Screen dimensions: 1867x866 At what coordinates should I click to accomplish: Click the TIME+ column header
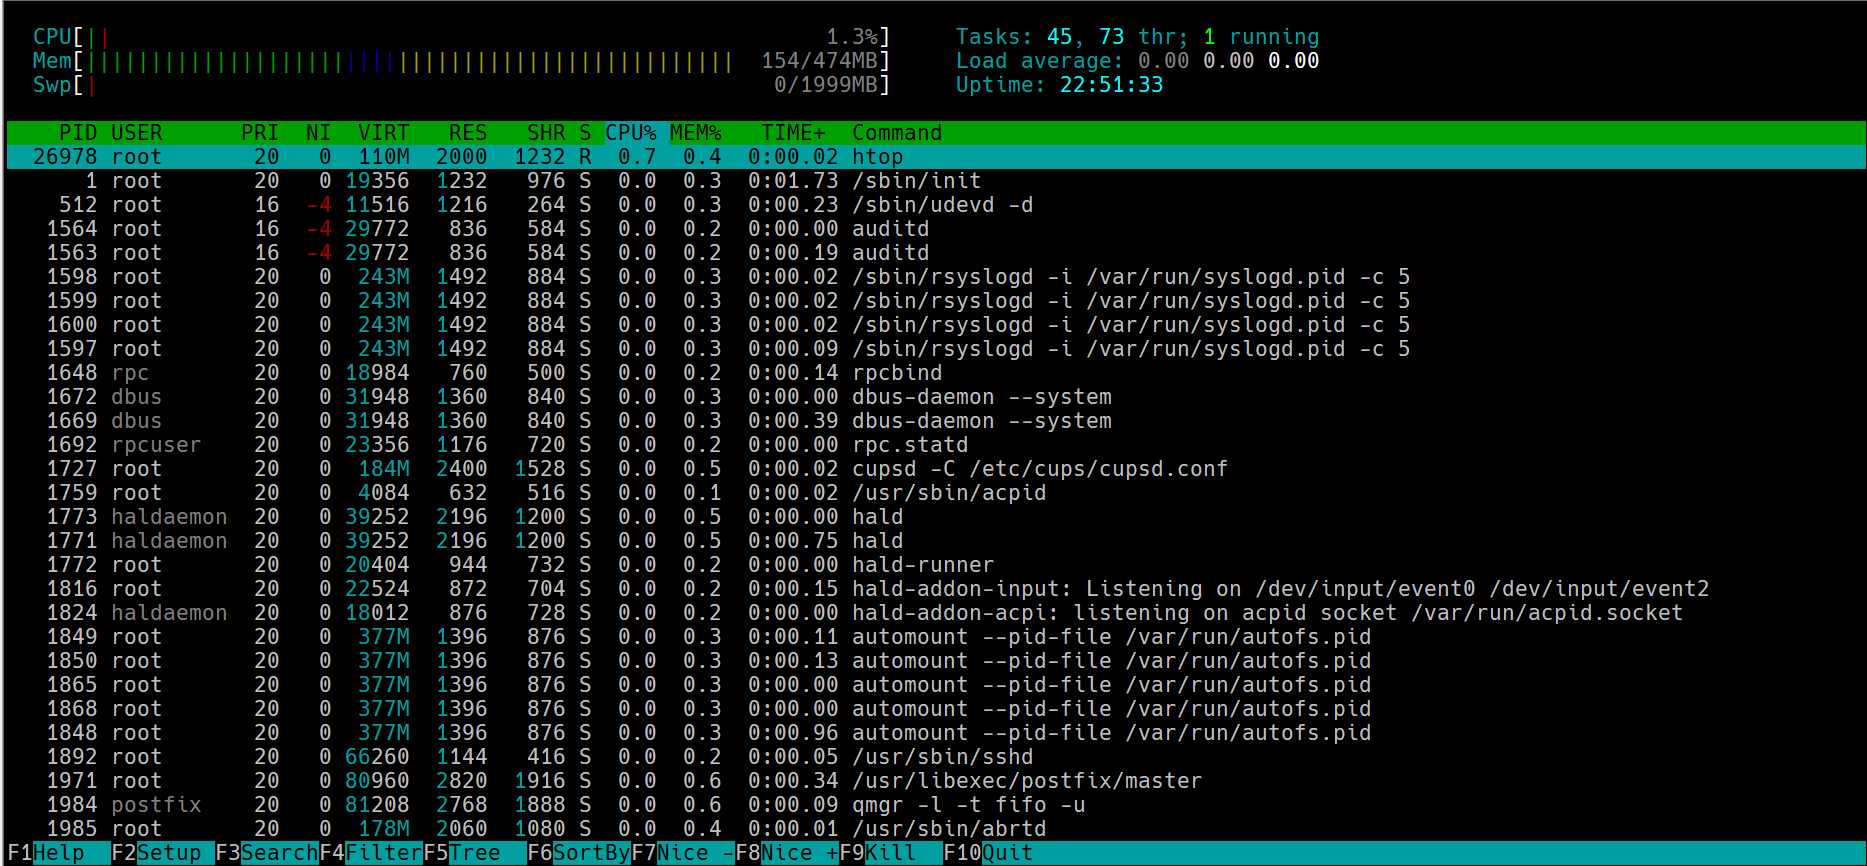(794, 133)
